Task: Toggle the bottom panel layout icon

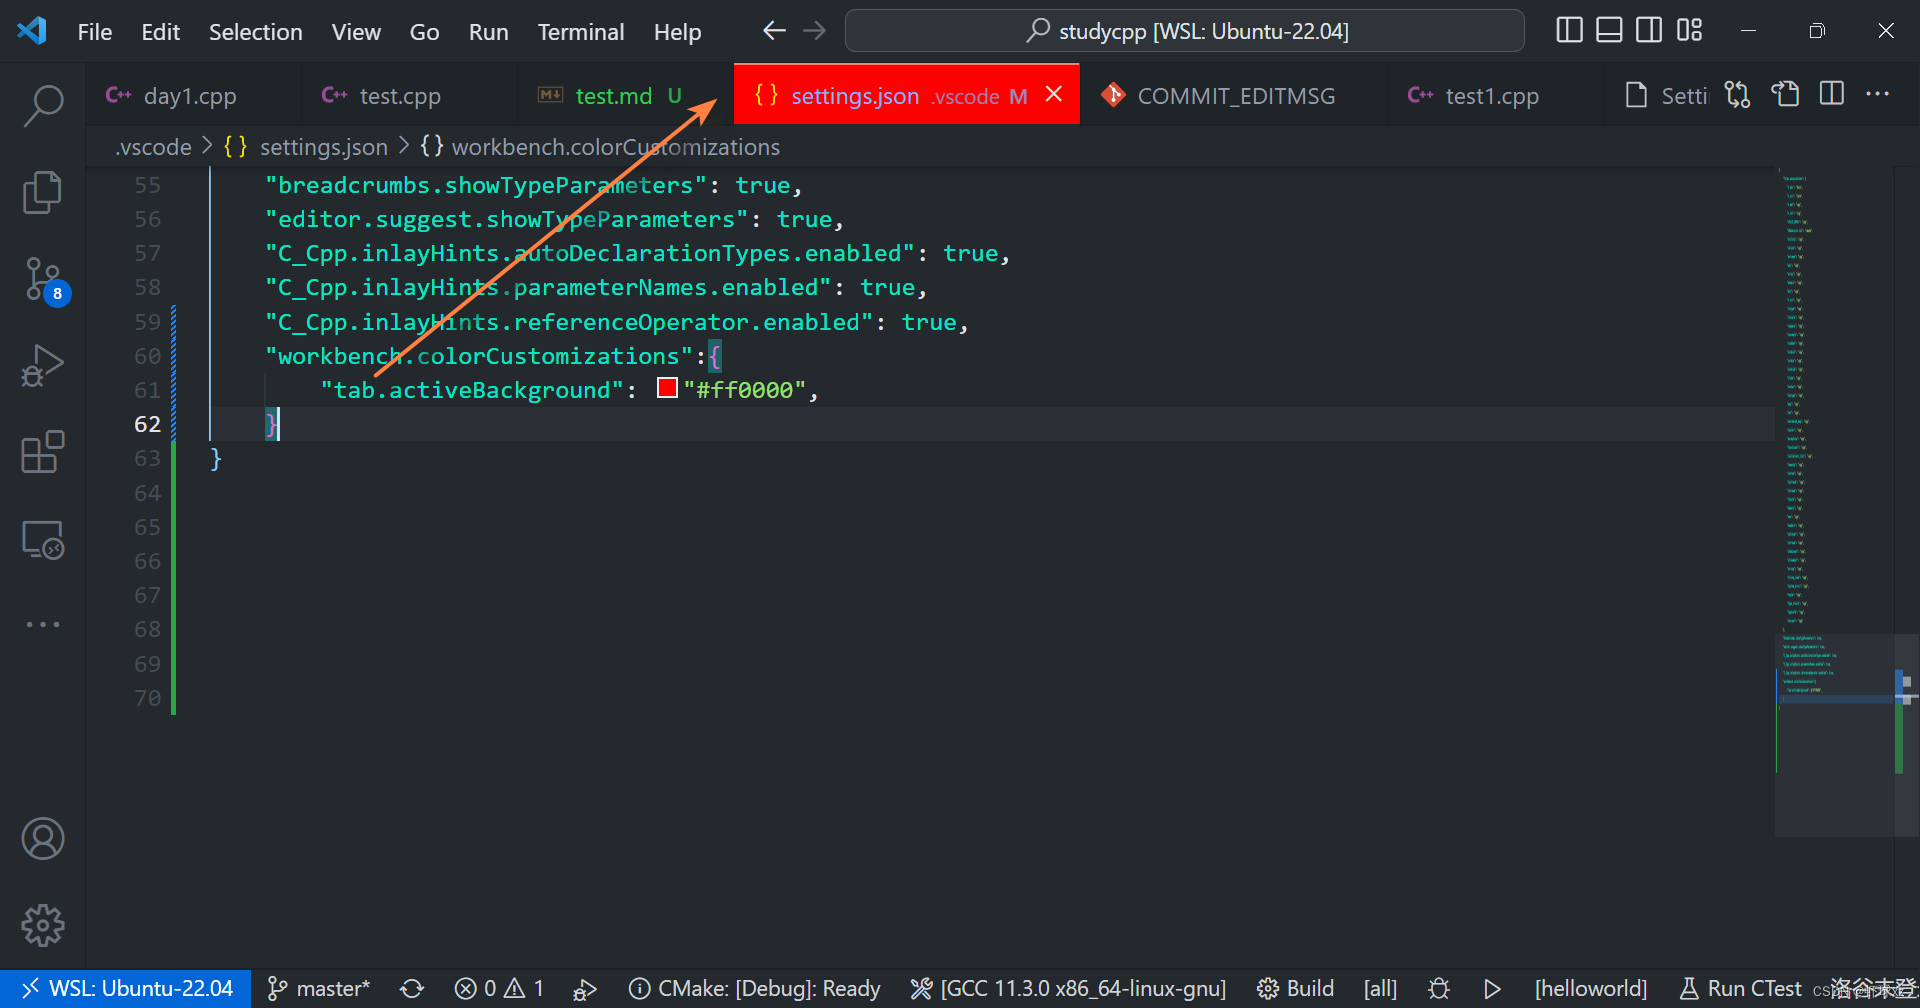Action: pos(1609,31)
